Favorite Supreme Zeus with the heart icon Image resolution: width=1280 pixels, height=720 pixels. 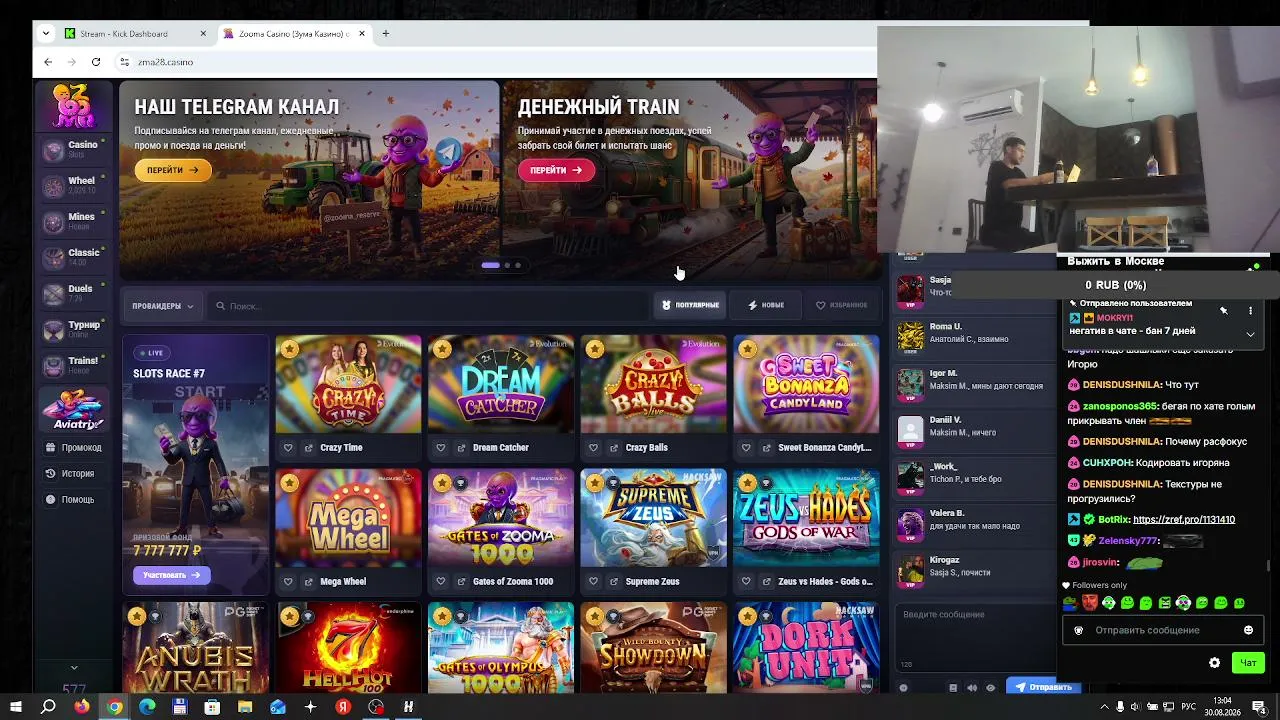(x=594, y=582)
